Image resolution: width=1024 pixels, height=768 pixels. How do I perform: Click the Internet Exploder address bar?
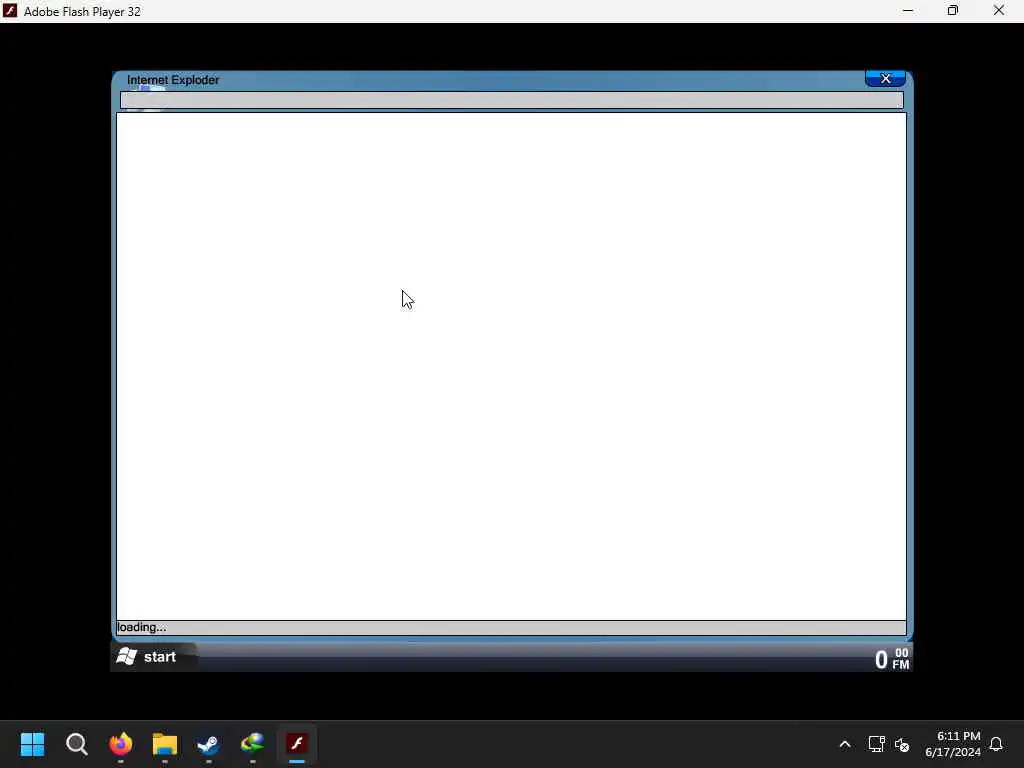pyautogui.click(x=511, y=100)
